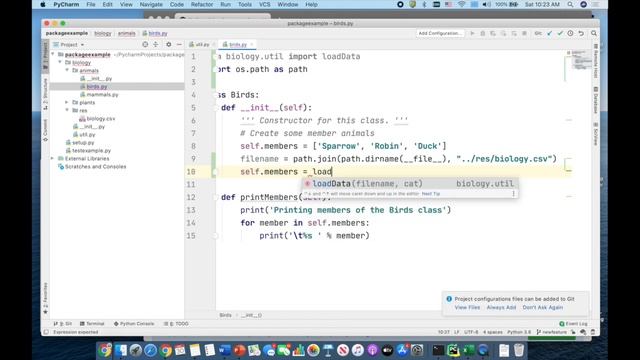
Task: Open biology.csv in project tree
Action: (x=100, y=119)
